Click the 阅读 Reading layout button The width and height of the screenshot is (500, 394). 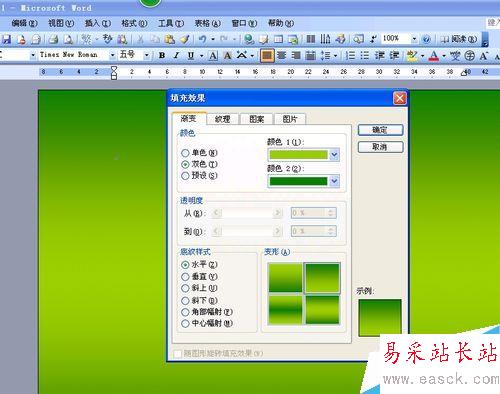[x=459, y=39]
